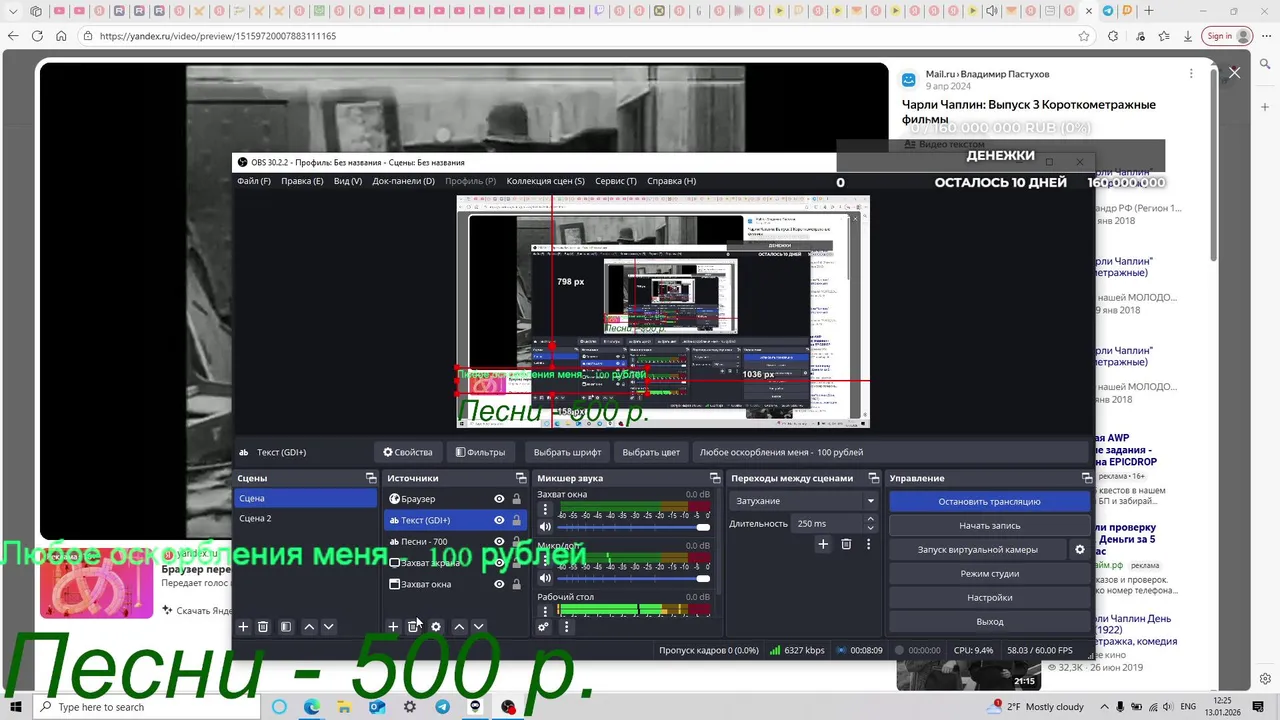
Task: Move the scene up with arrow
Action: [x=309, y=627]
